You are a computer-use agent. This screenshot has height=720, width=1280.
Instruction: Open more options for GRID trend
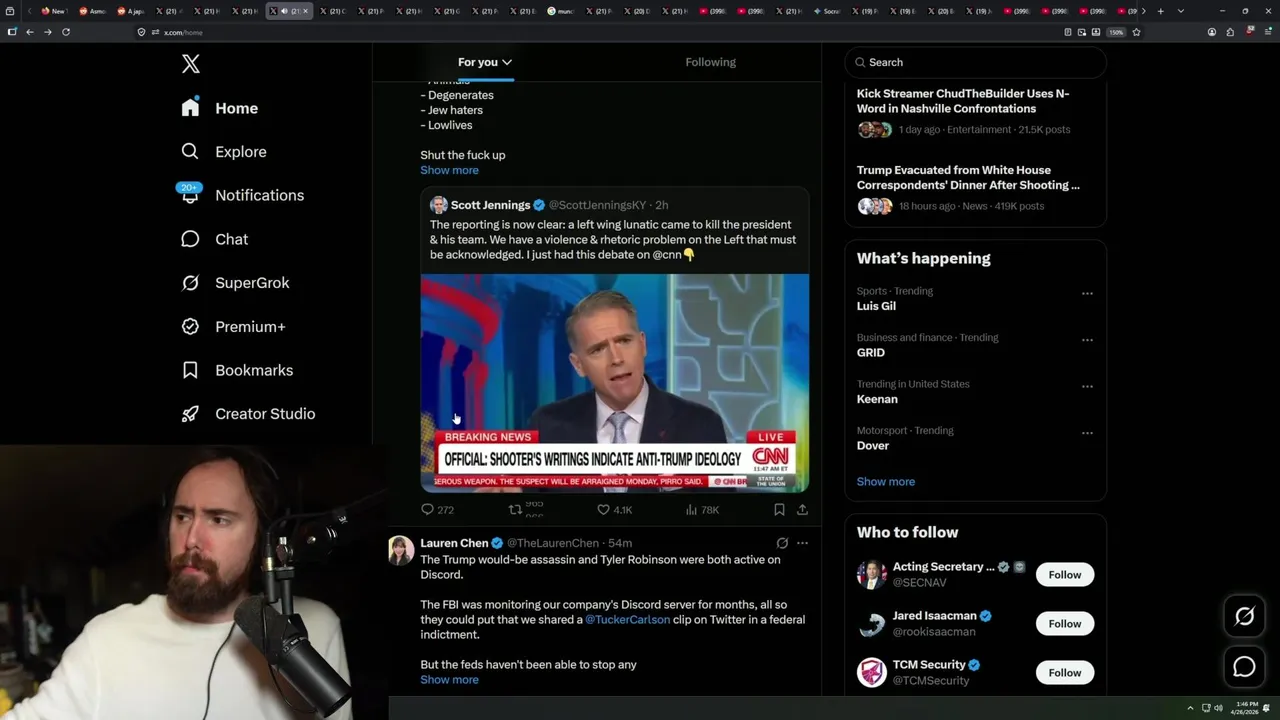(1087, 340)
